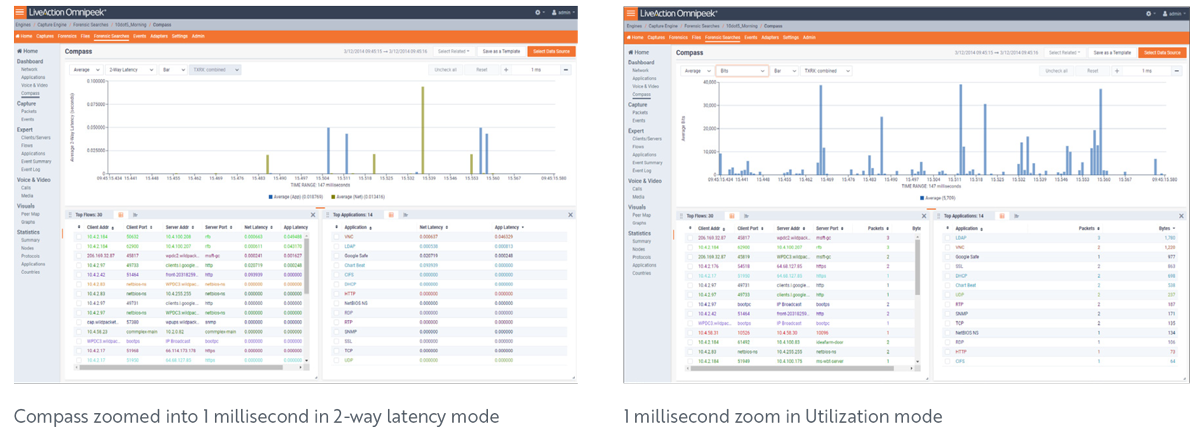Close the Top Flows panel in the left screenshot
The width and height of the screenshot is (1200, 437).
[313, 215]
